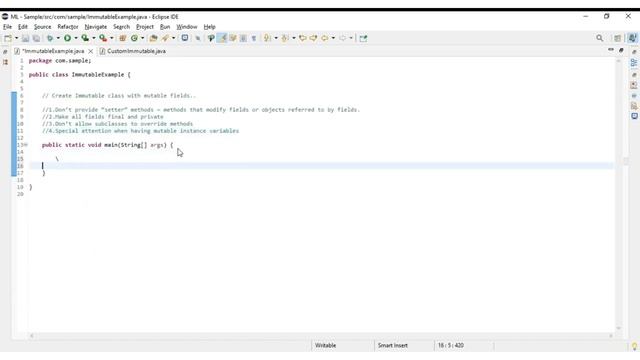Click the overview ruler marker beside line 15

pos(626,161)
